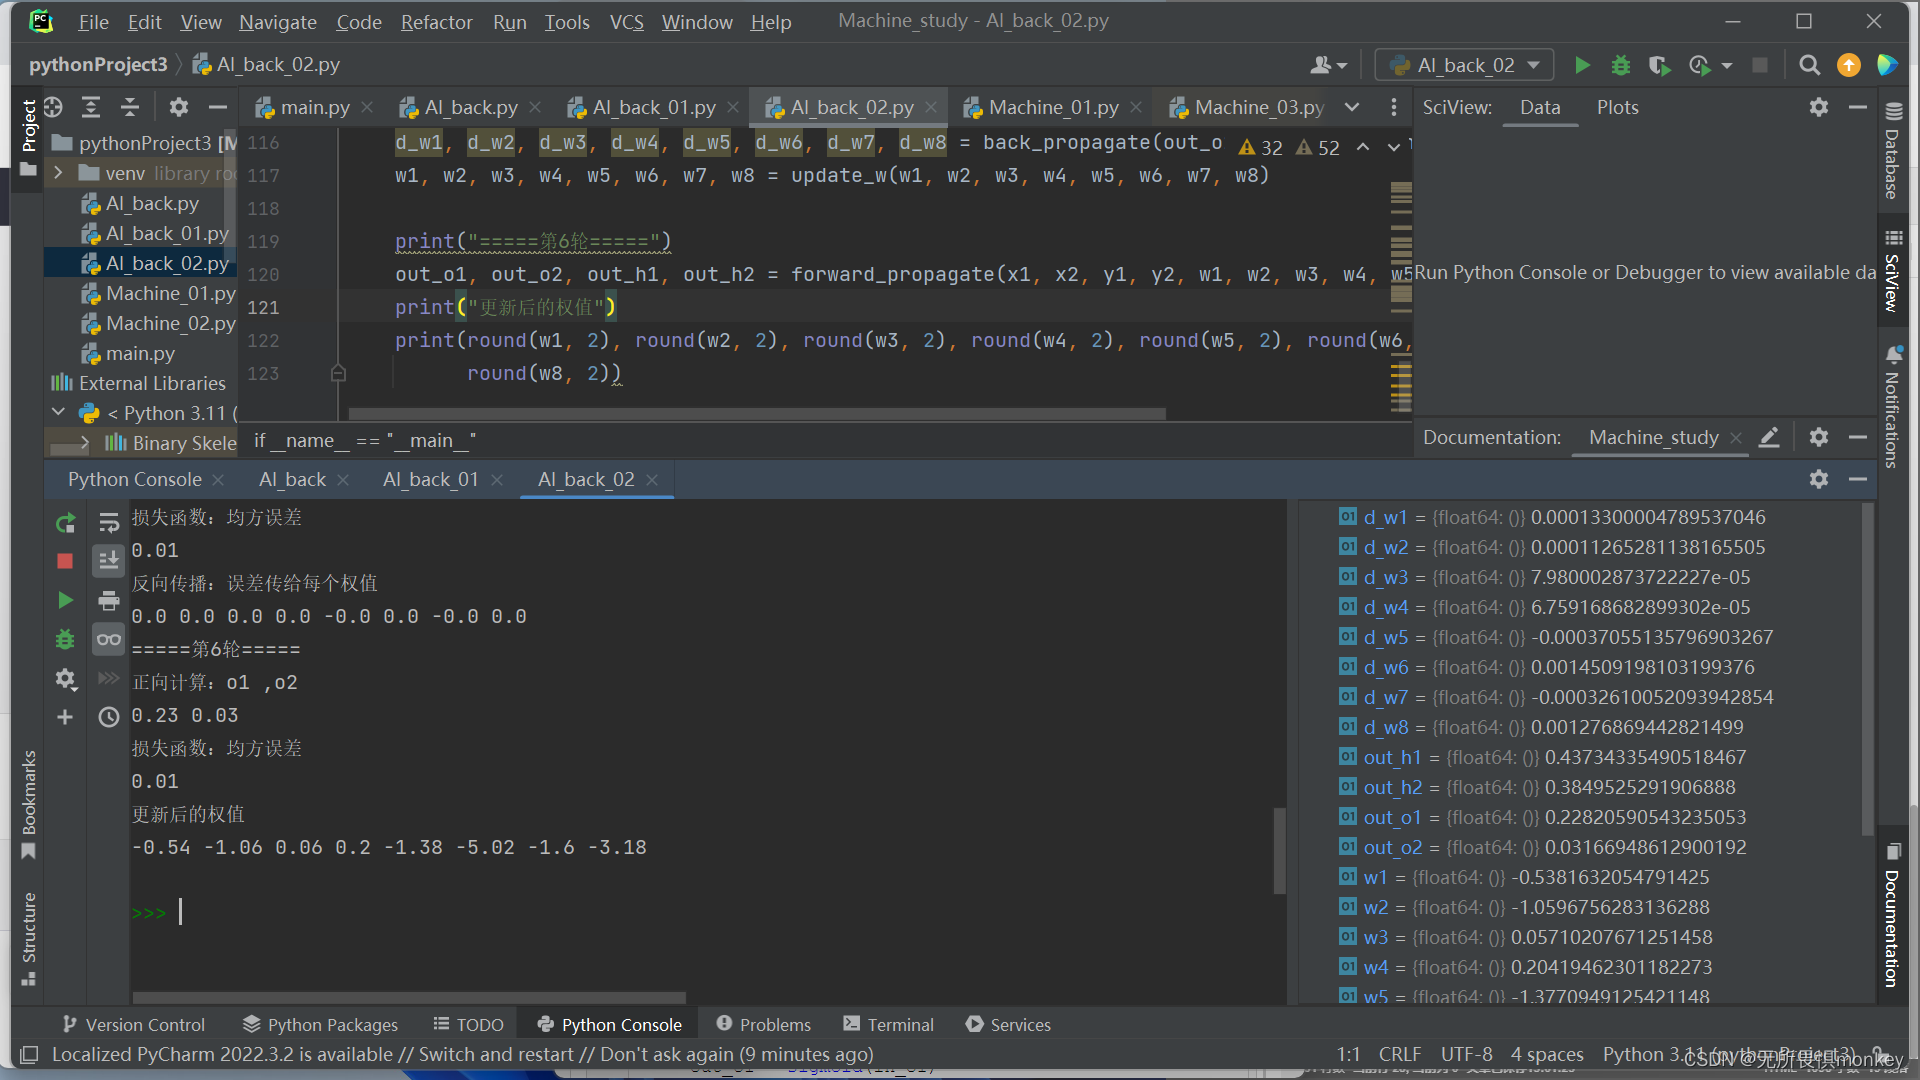Run AI_back_02 with the green play button
Viewport: 1920px width, 1080px height.
point(1582,65)
